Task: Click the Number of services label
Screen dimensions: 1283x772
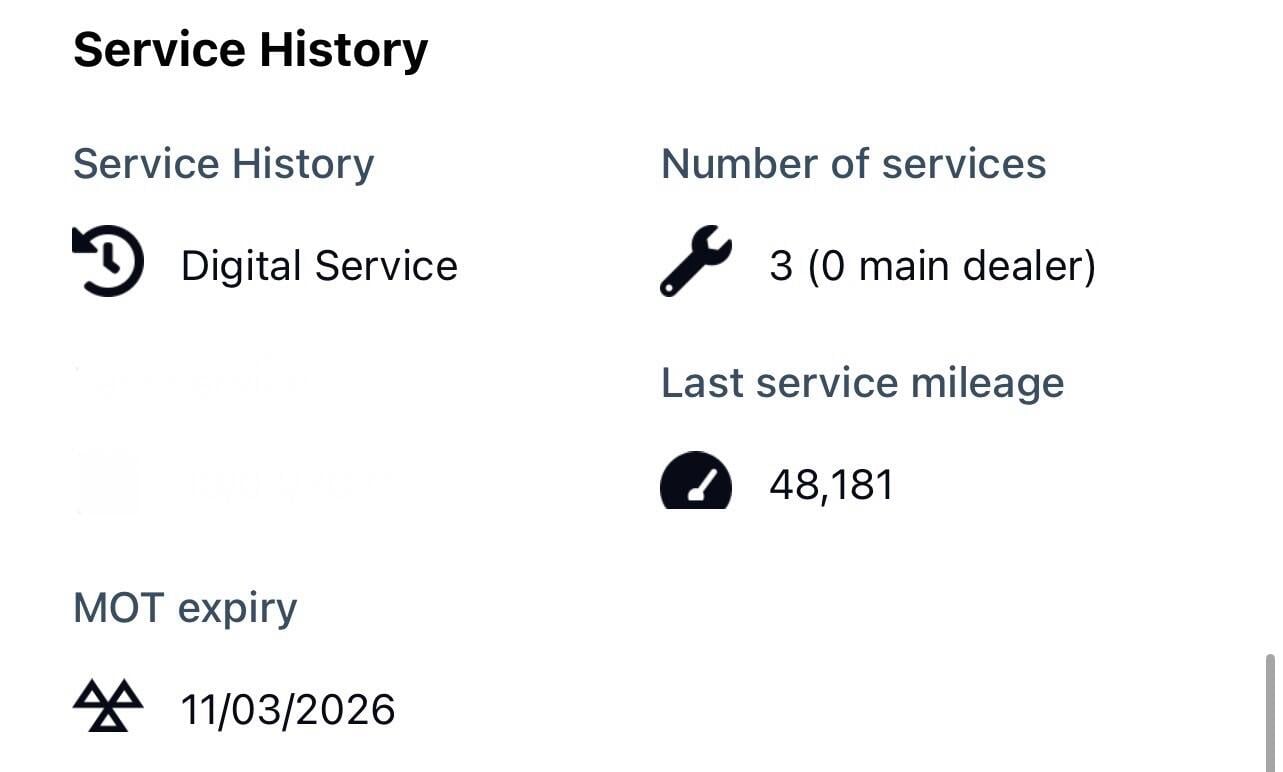Action: pyautogui.click(x=853, y=164)
